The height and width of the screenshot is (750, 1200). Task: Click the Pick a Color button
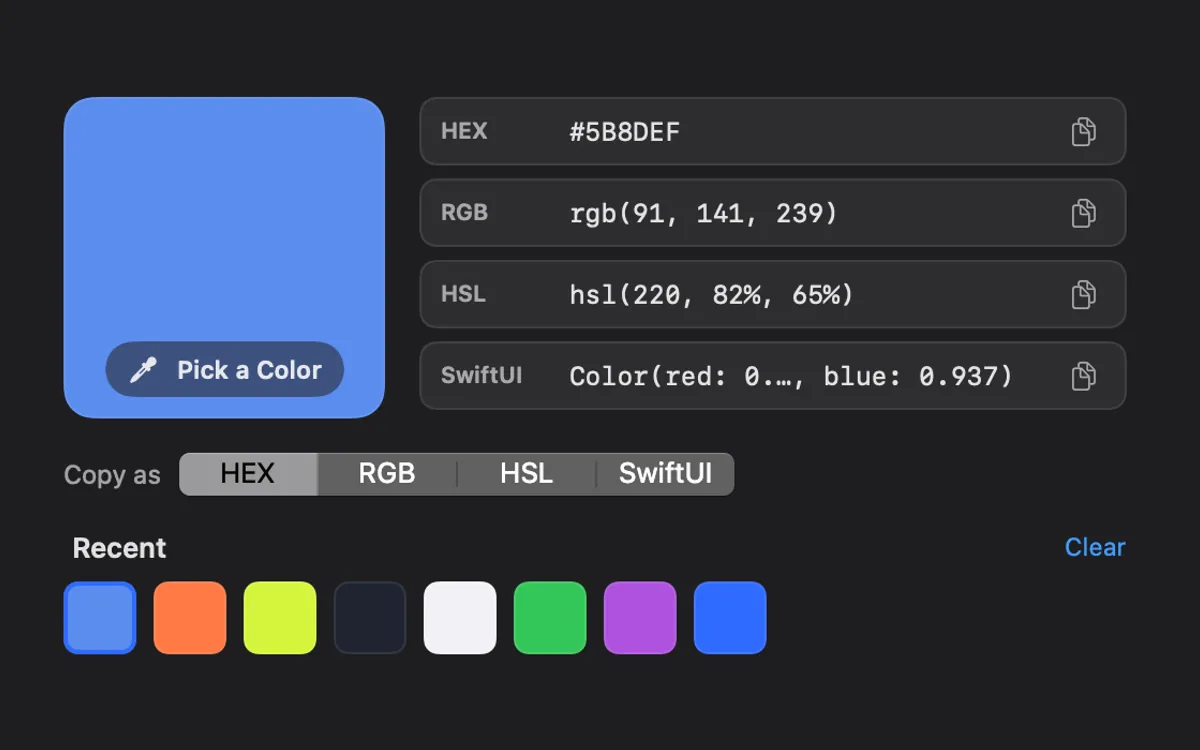(x=225, y=370)
